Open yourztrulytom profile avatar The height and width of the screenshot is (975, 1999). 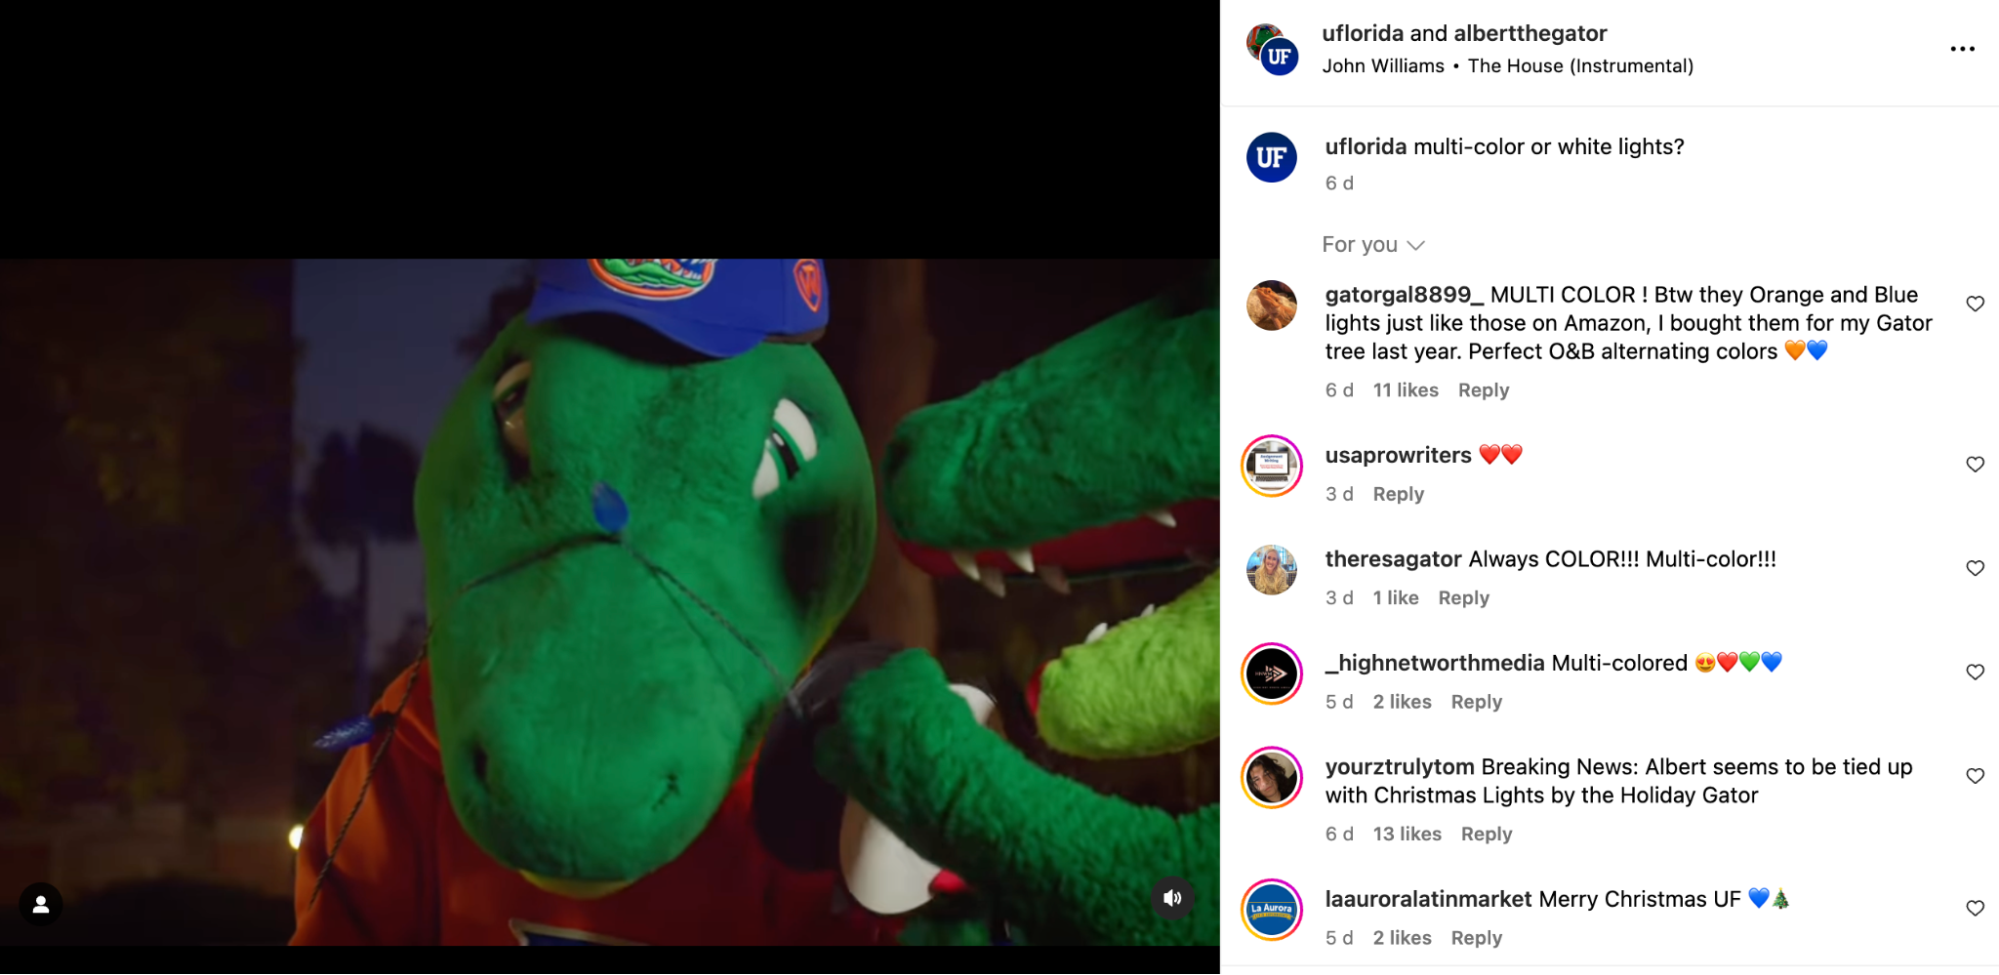(1271, 778)
